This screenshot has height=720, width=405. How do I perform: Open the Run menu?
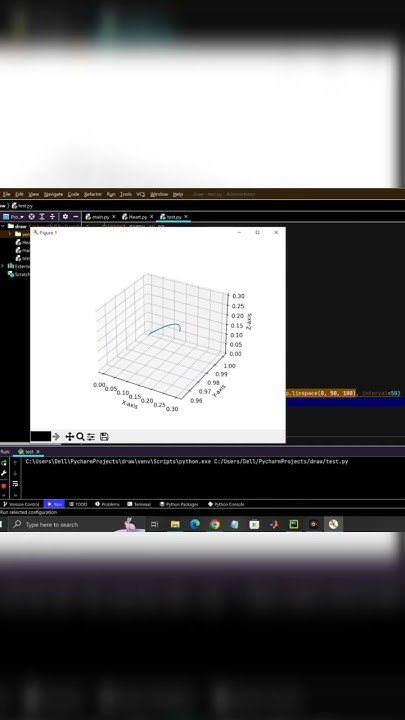click(x=111, y=194)
